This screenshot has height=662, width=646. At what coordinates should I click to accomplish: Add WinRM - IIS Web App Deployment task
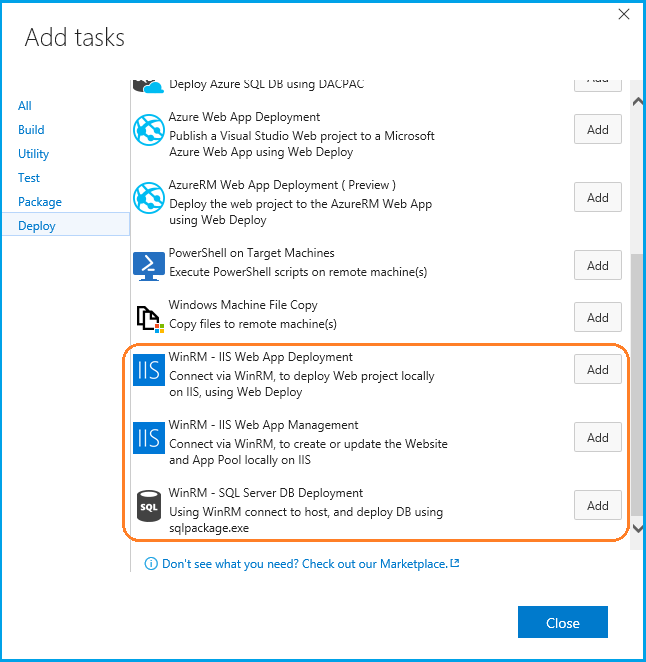597,369
